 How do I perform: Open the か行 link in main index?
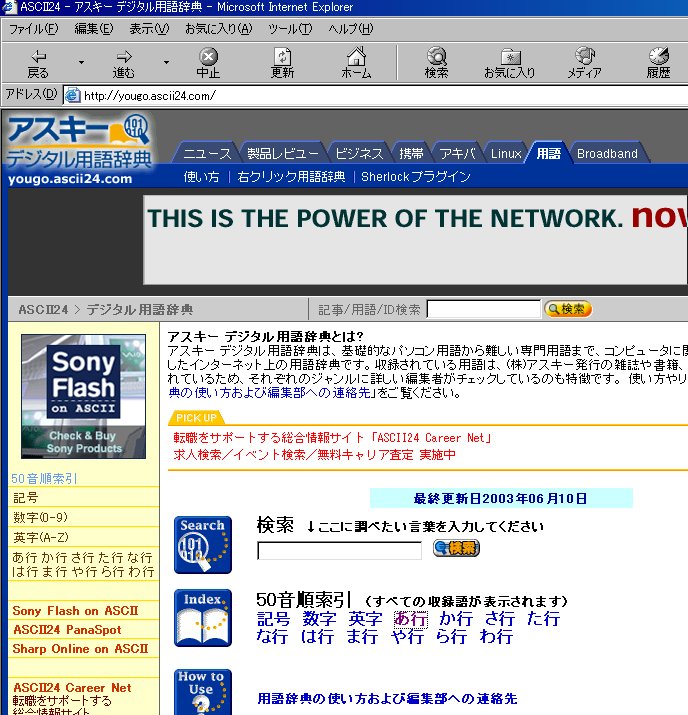456,619
